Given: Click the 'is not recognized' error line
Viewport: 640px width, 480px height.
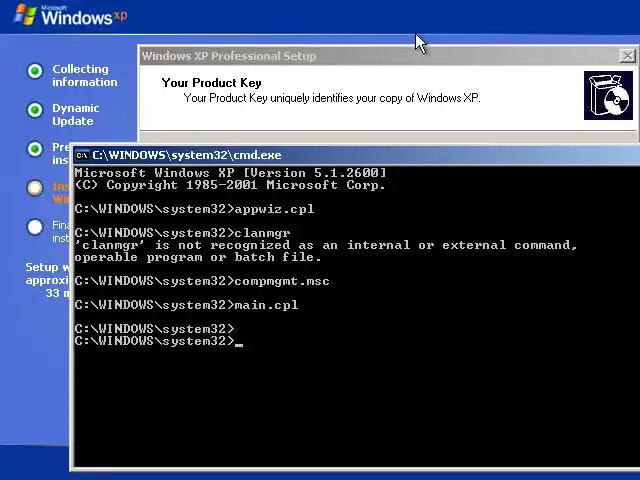Looking at the screenshot, I should [x=326, y=245].
